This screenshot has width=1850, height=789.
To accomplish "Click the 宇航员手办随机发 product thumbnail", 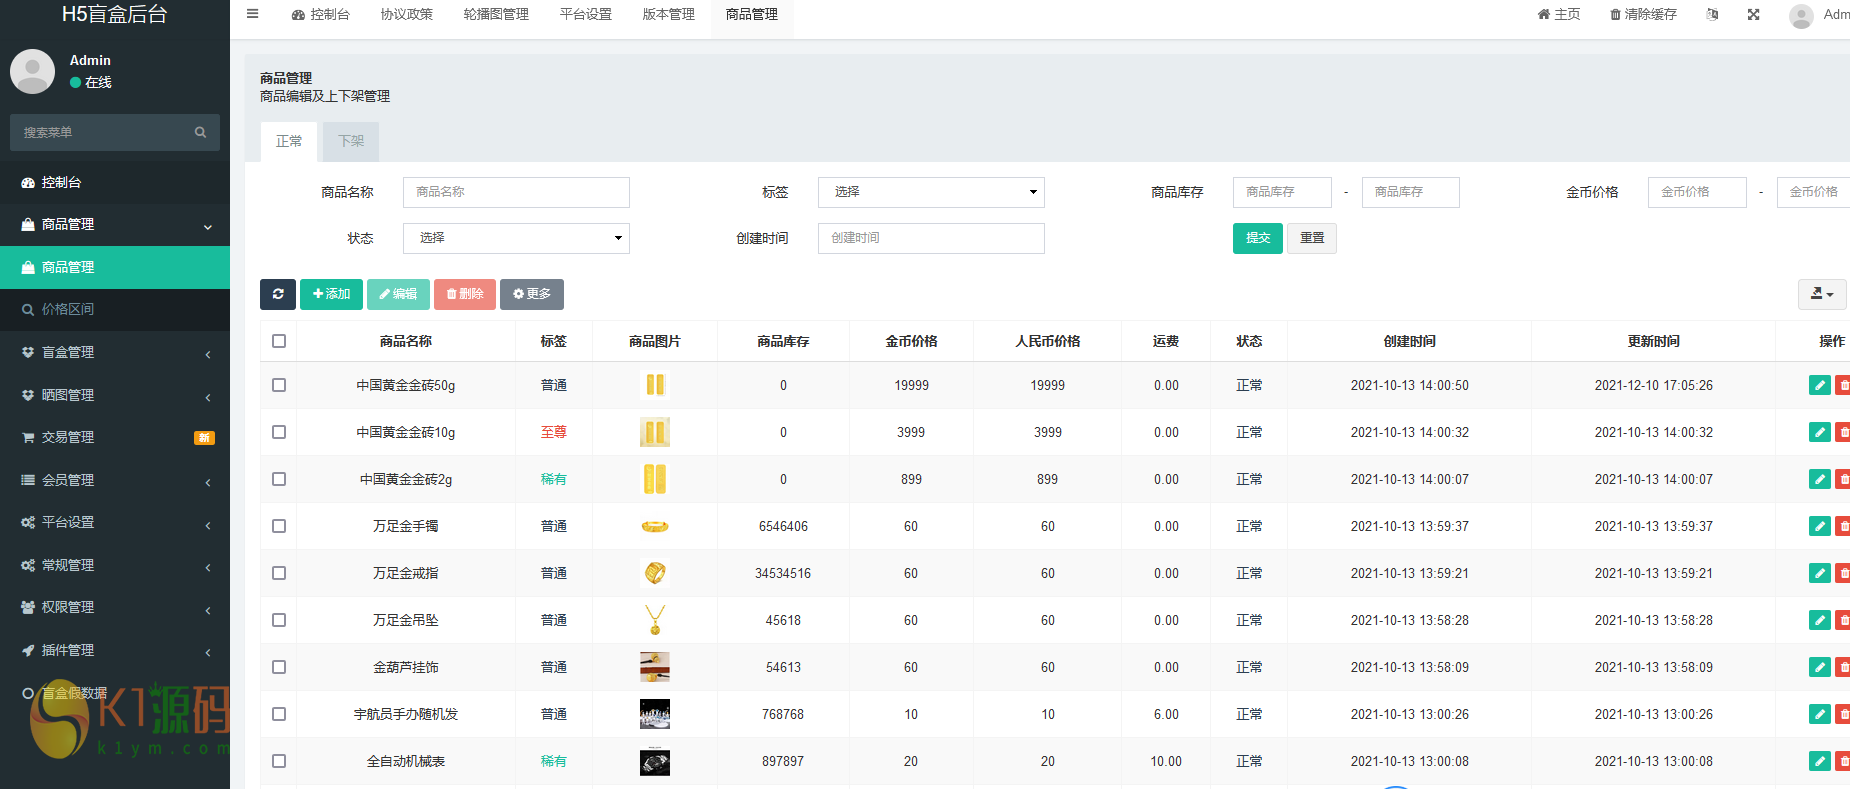I will click(x=655, y=714).
